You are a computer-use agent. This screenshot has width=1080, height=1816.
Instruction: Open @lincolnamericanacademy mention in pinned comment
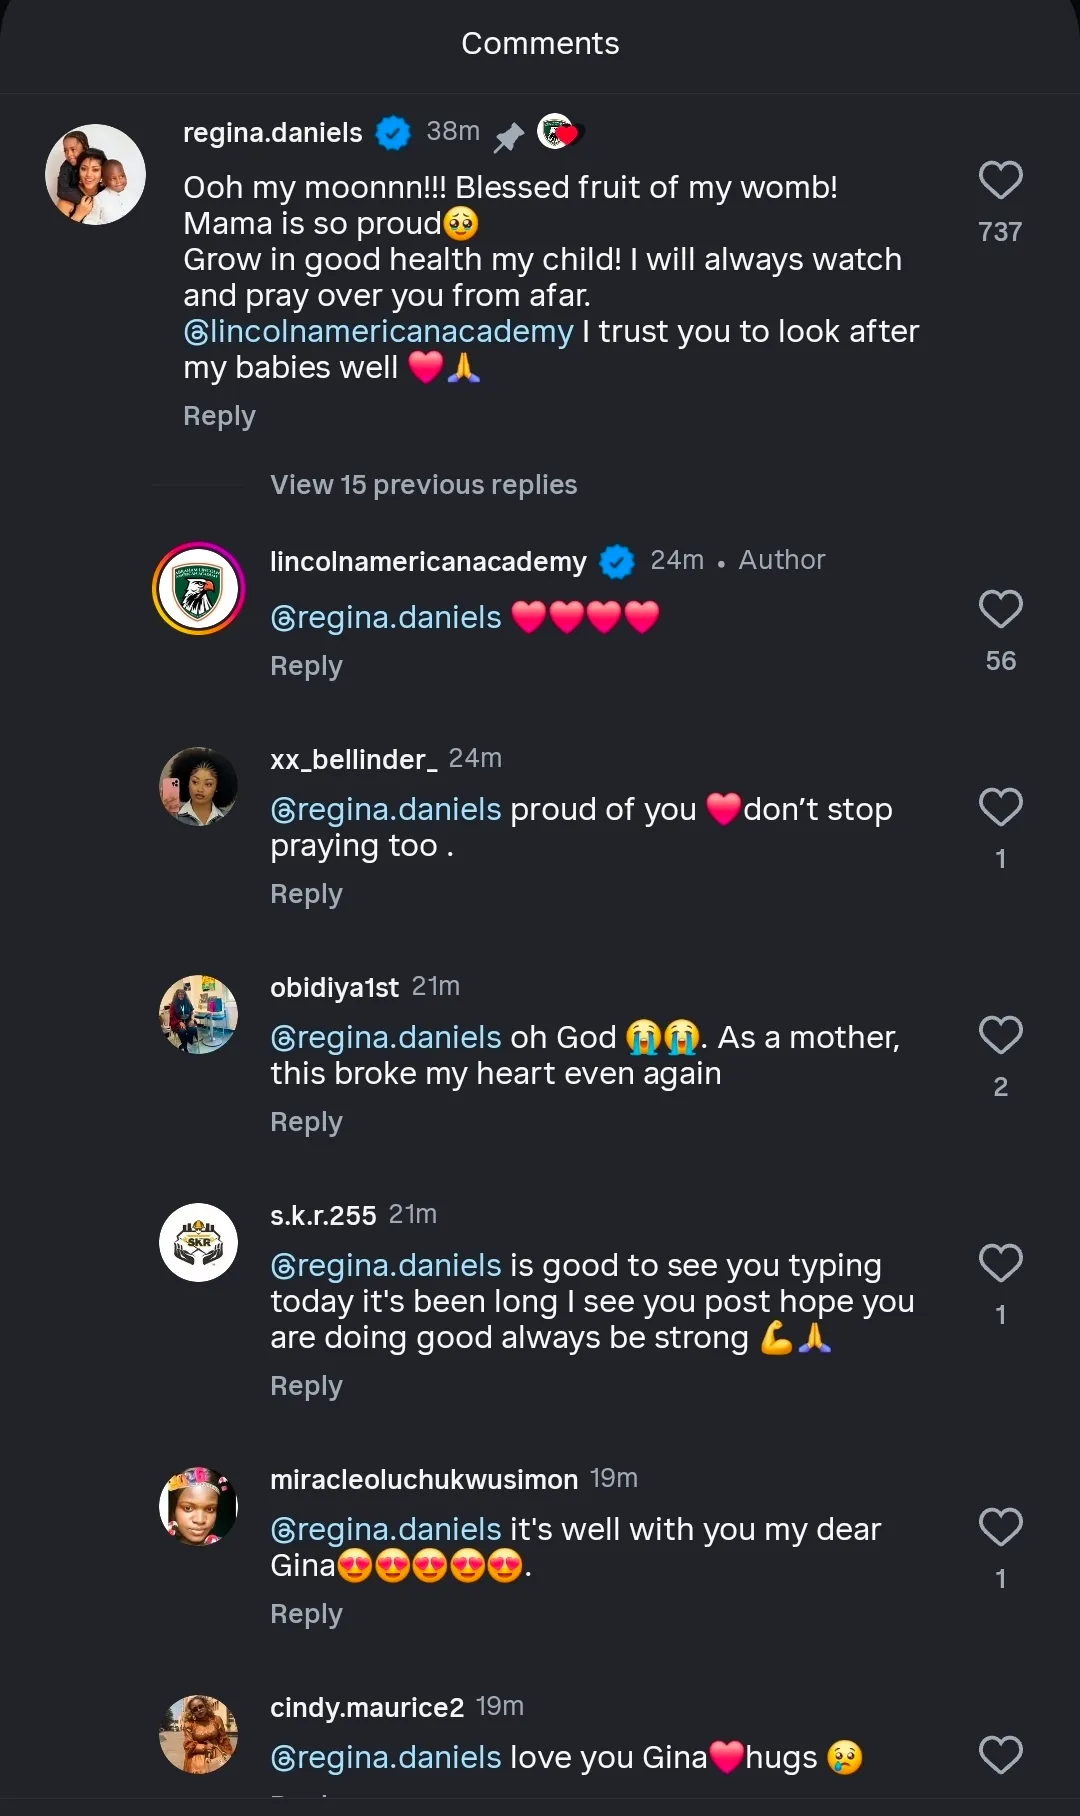coord(379,332)
